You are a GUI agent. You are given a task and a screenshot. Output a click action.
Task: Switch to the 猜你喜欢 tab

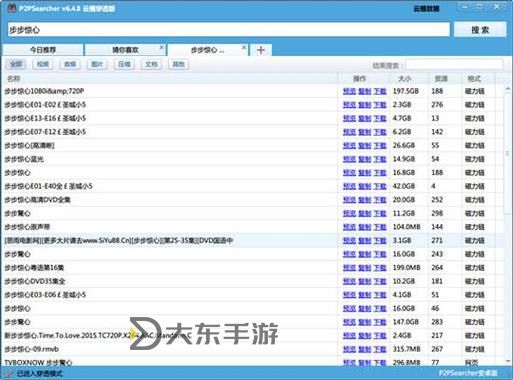(125, 50)
